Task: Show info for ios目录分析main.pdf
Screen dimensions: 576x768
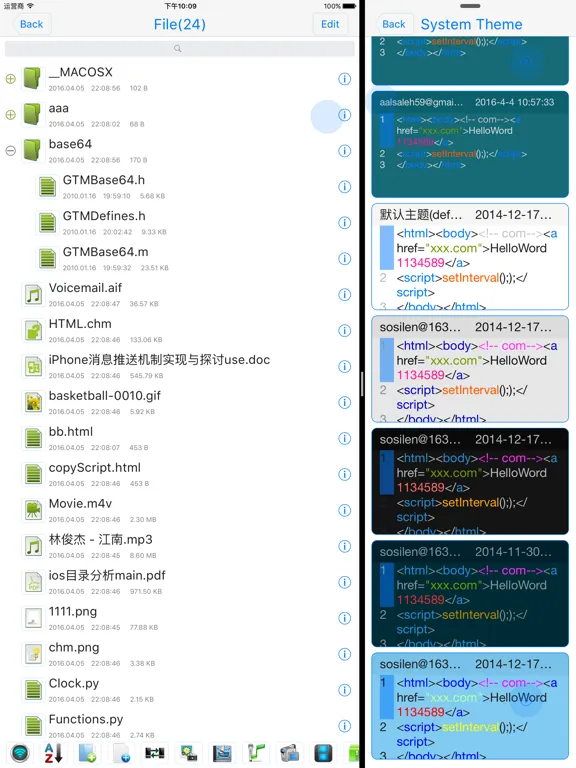Action: click(x=345, y=582)
